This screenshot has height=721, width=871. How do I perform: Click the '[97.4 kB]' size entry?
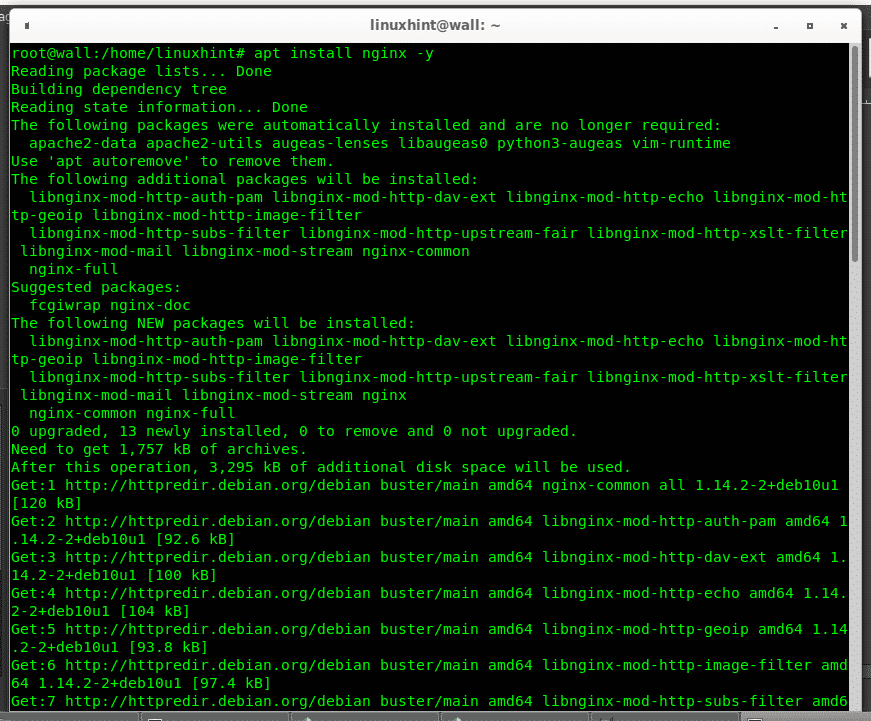pos(231,683)
